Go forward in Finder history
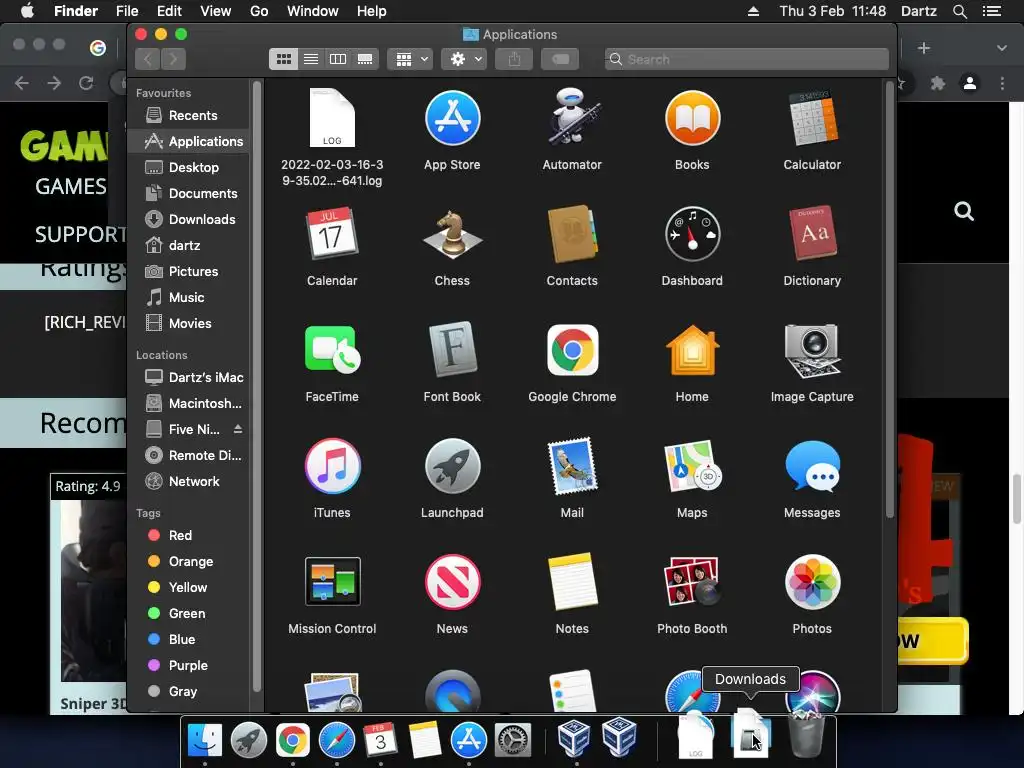This screenshot has height=768, width=1024. coord(173,59)
